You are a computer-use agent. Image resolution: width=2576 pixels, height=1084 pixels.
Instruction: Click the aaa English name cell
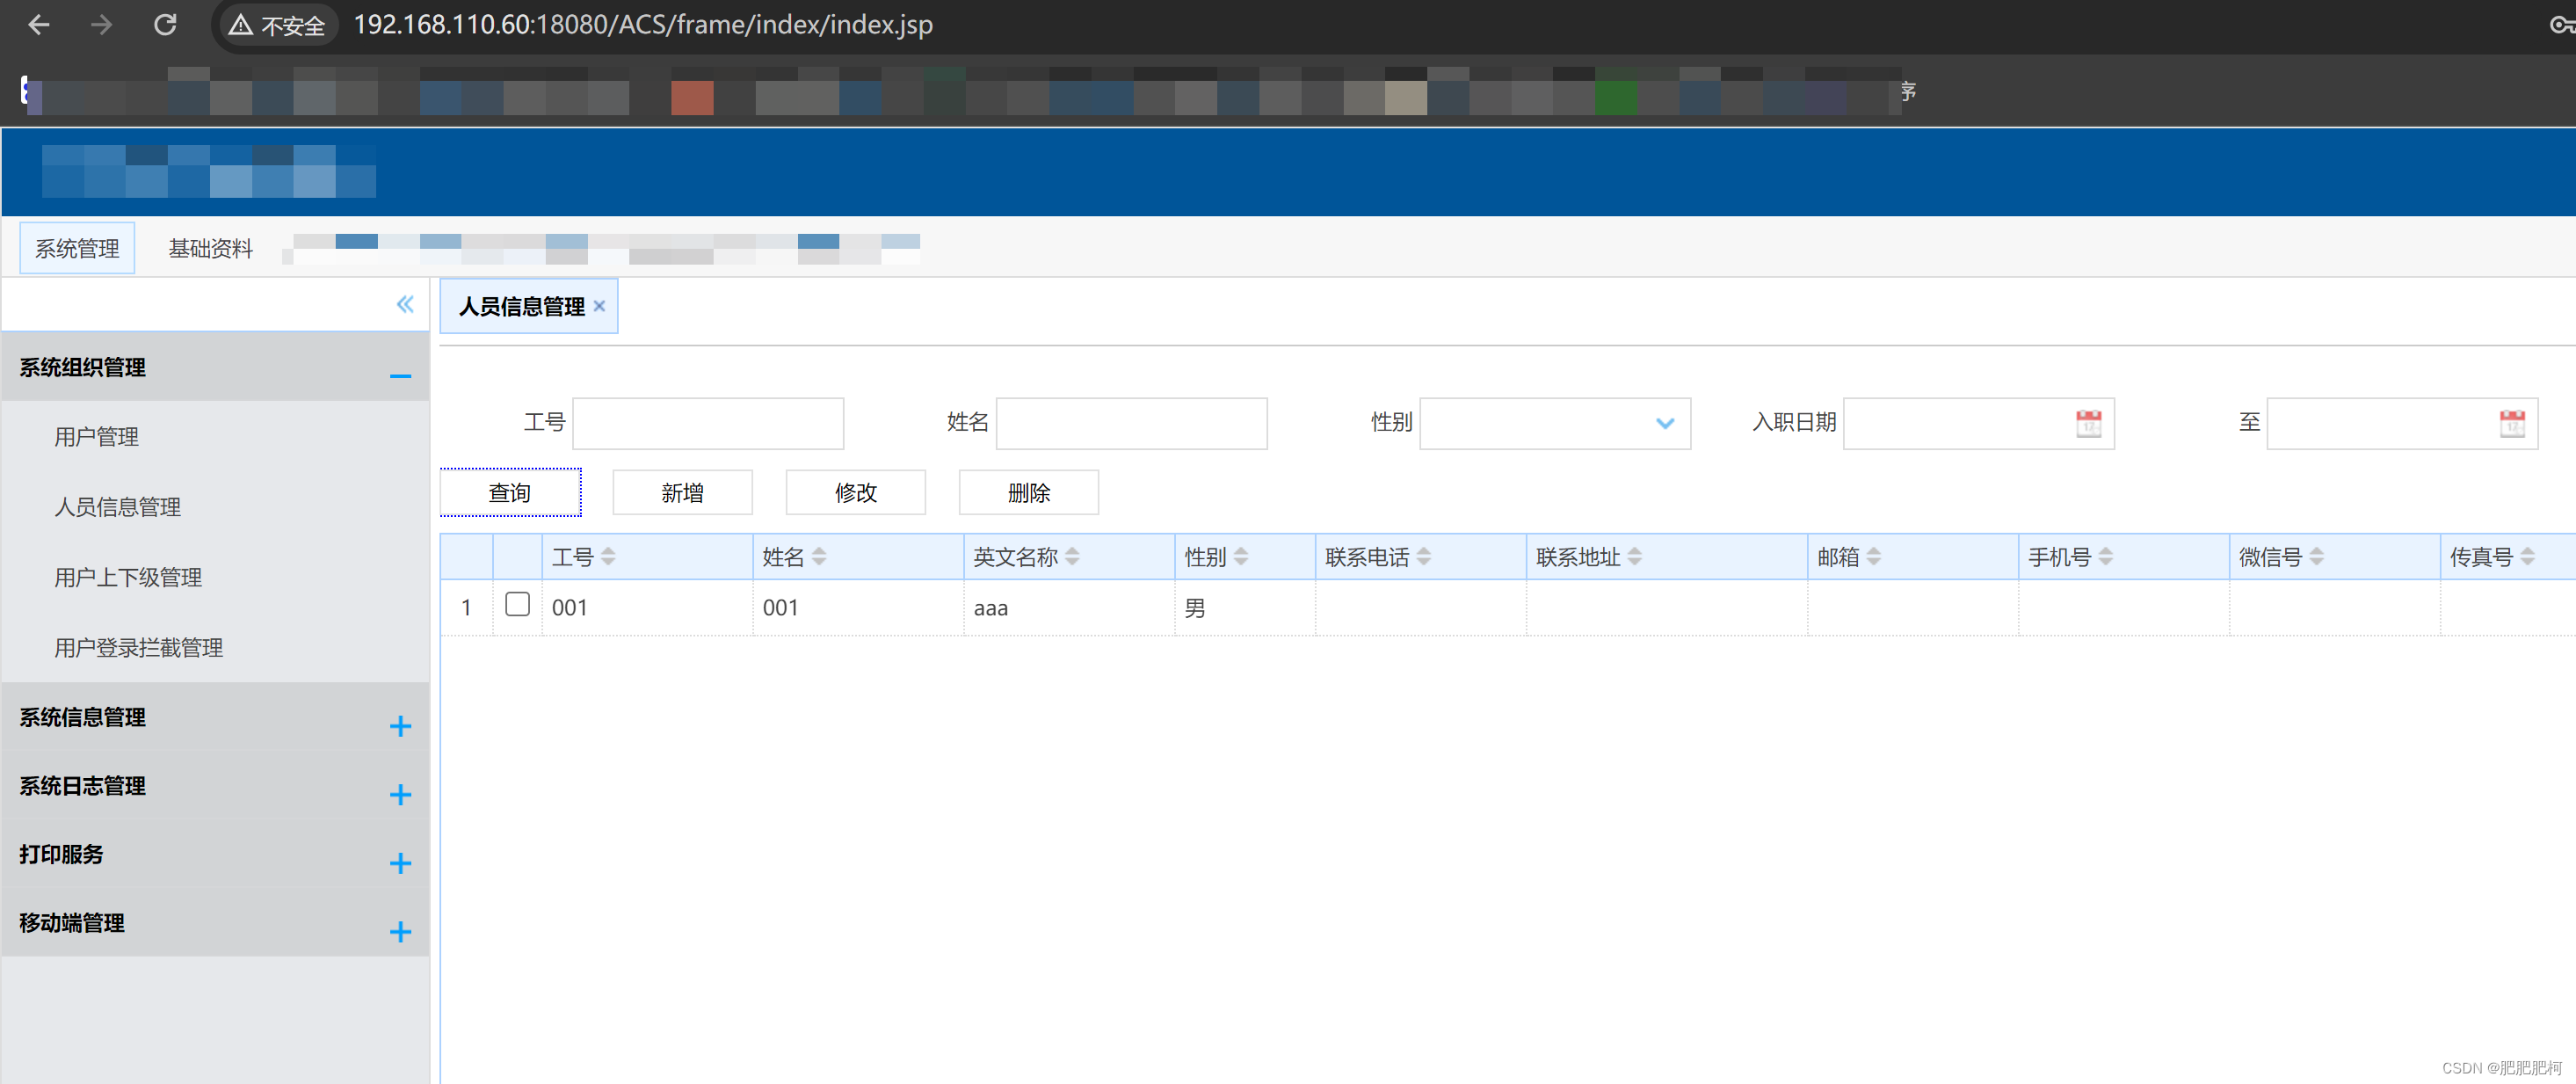pyautogui.click(x=1069, y=608)
